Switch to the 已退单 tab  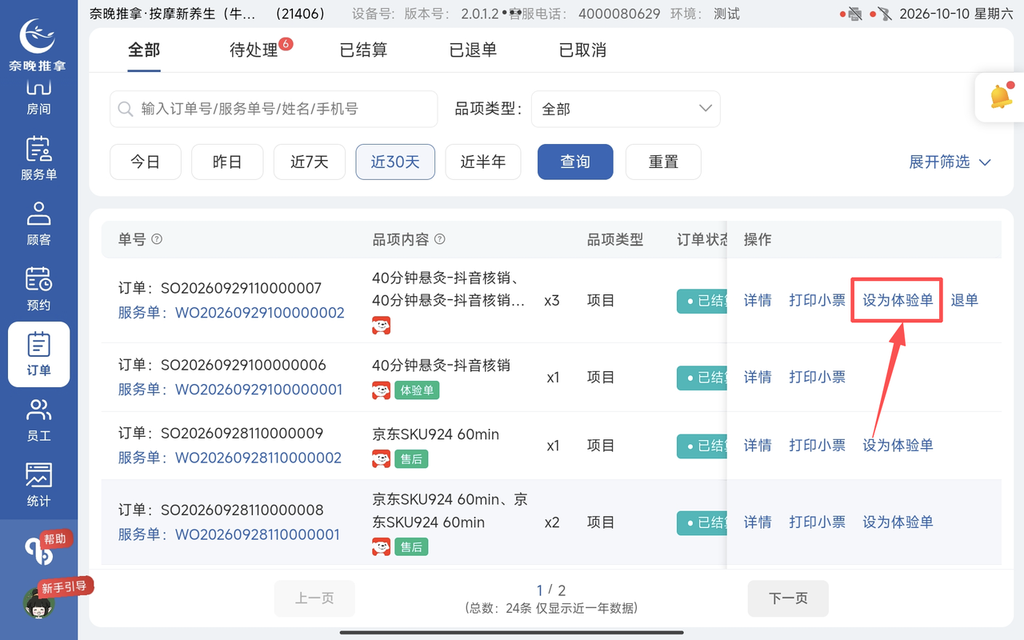[x=473, y=50]
